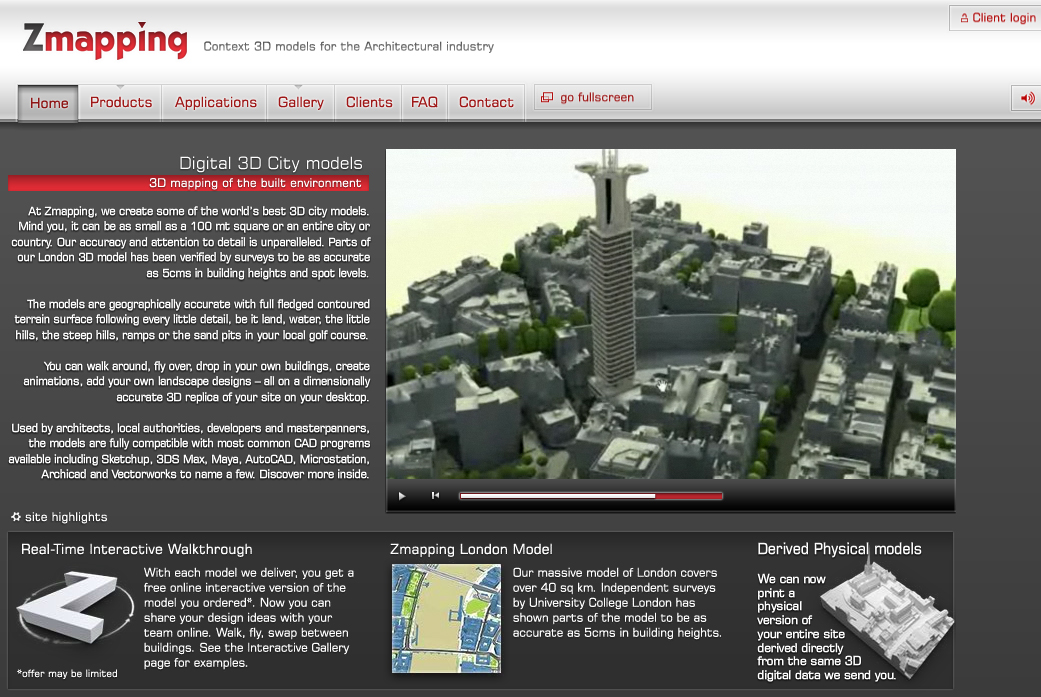Viewport: 1041px width, 697px height.
Task: Go to the Clients page
Action: tap(368, 102)
